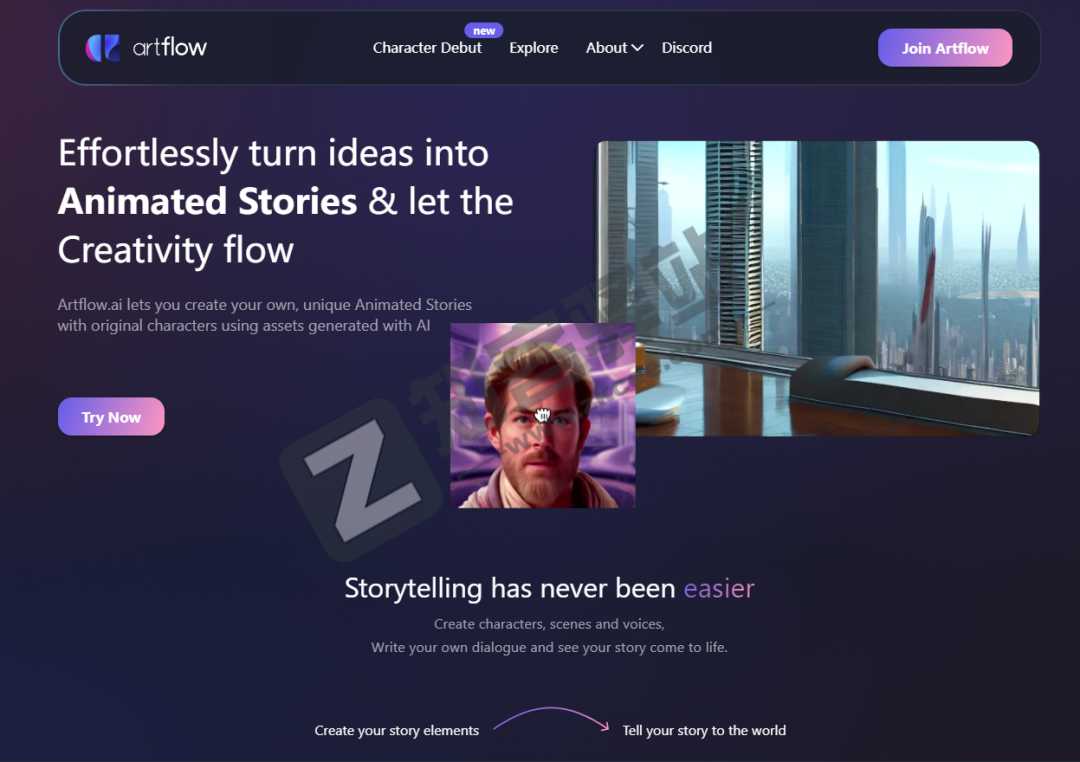Go to the Explore page

tap(533, 48)
